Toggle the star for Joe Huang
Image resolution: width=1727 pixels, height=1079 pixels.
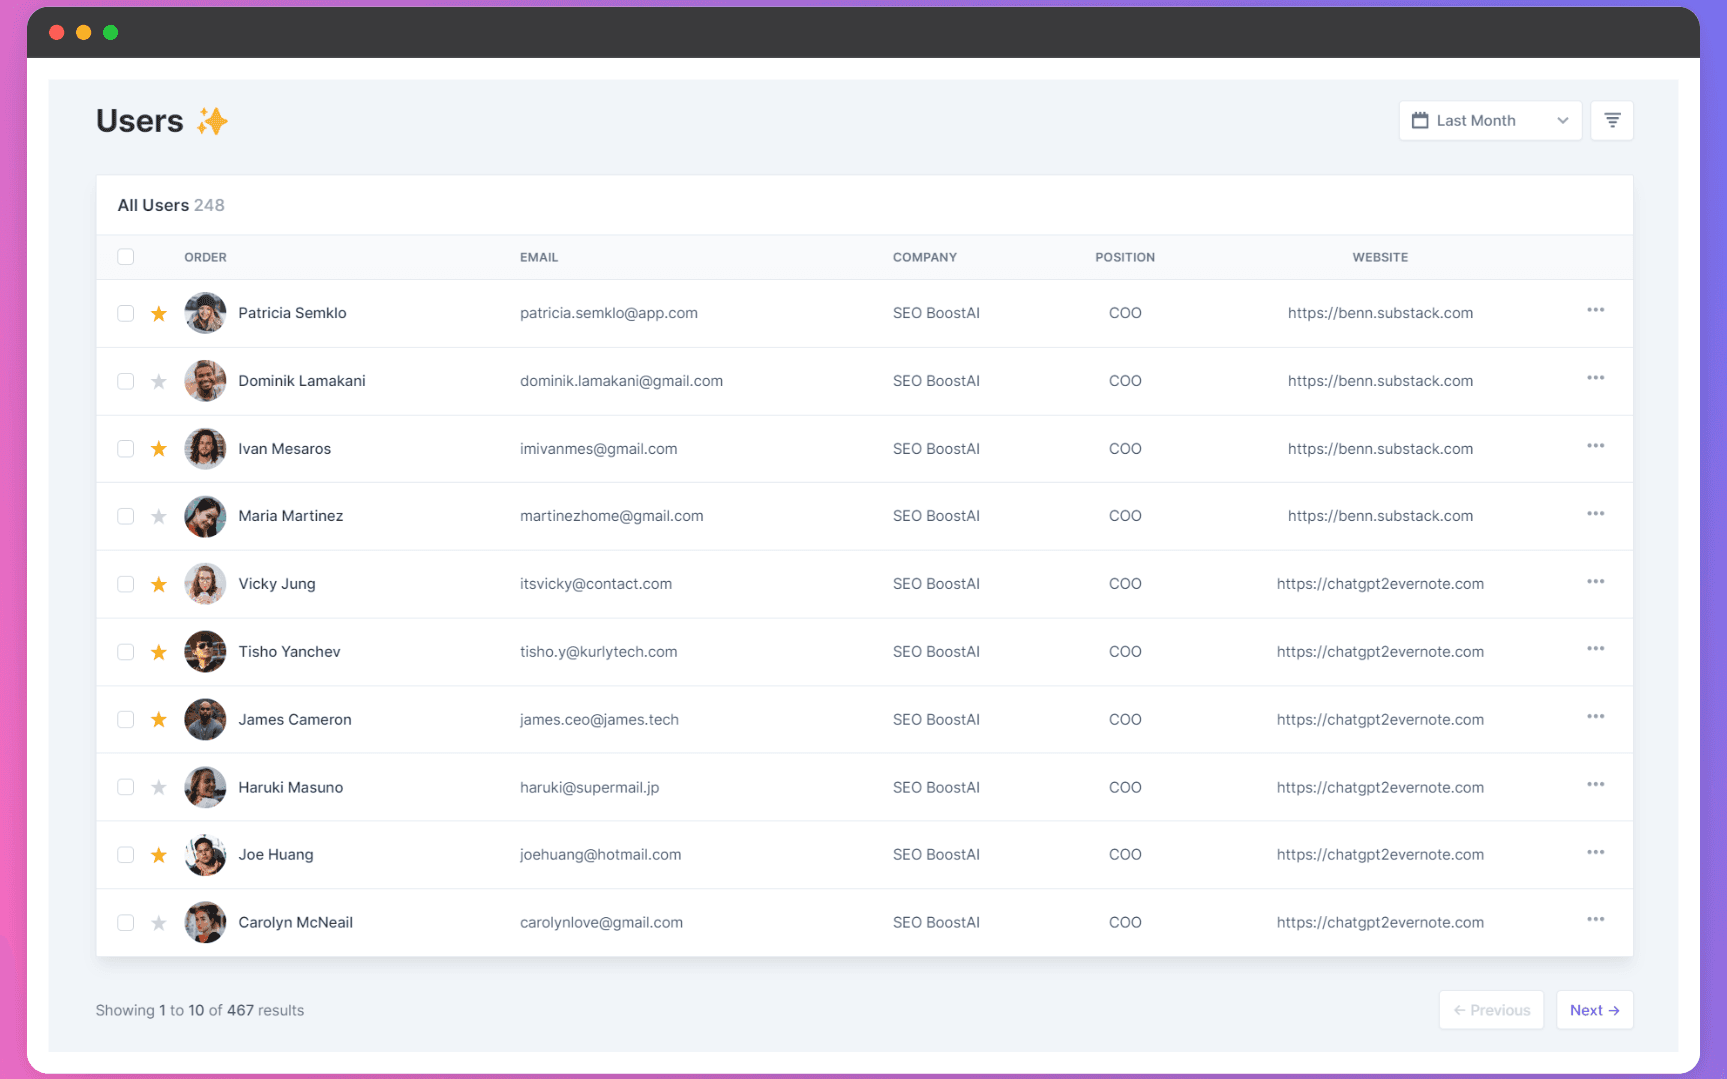coord(158,855)
